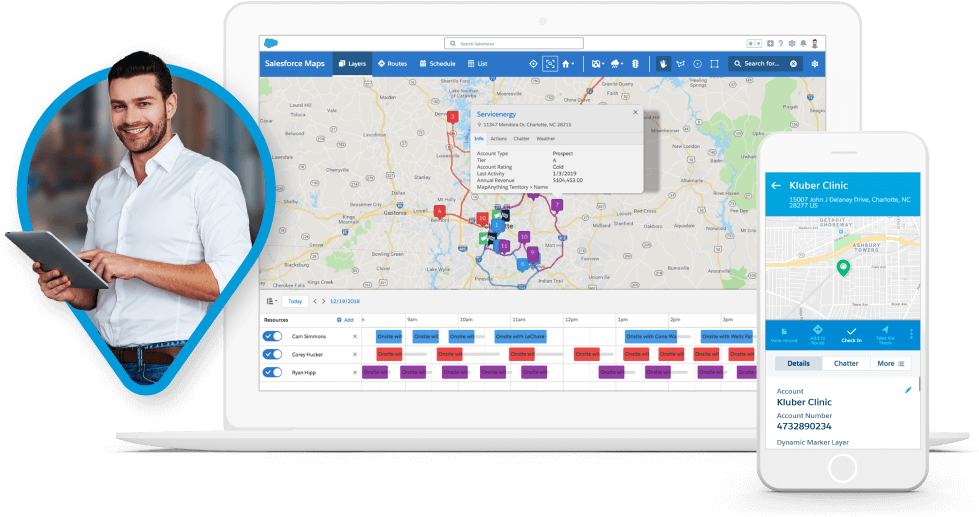Screen dimensions: 979x517
Task: Click the Salesforce cloud logo
Action: 270,43
